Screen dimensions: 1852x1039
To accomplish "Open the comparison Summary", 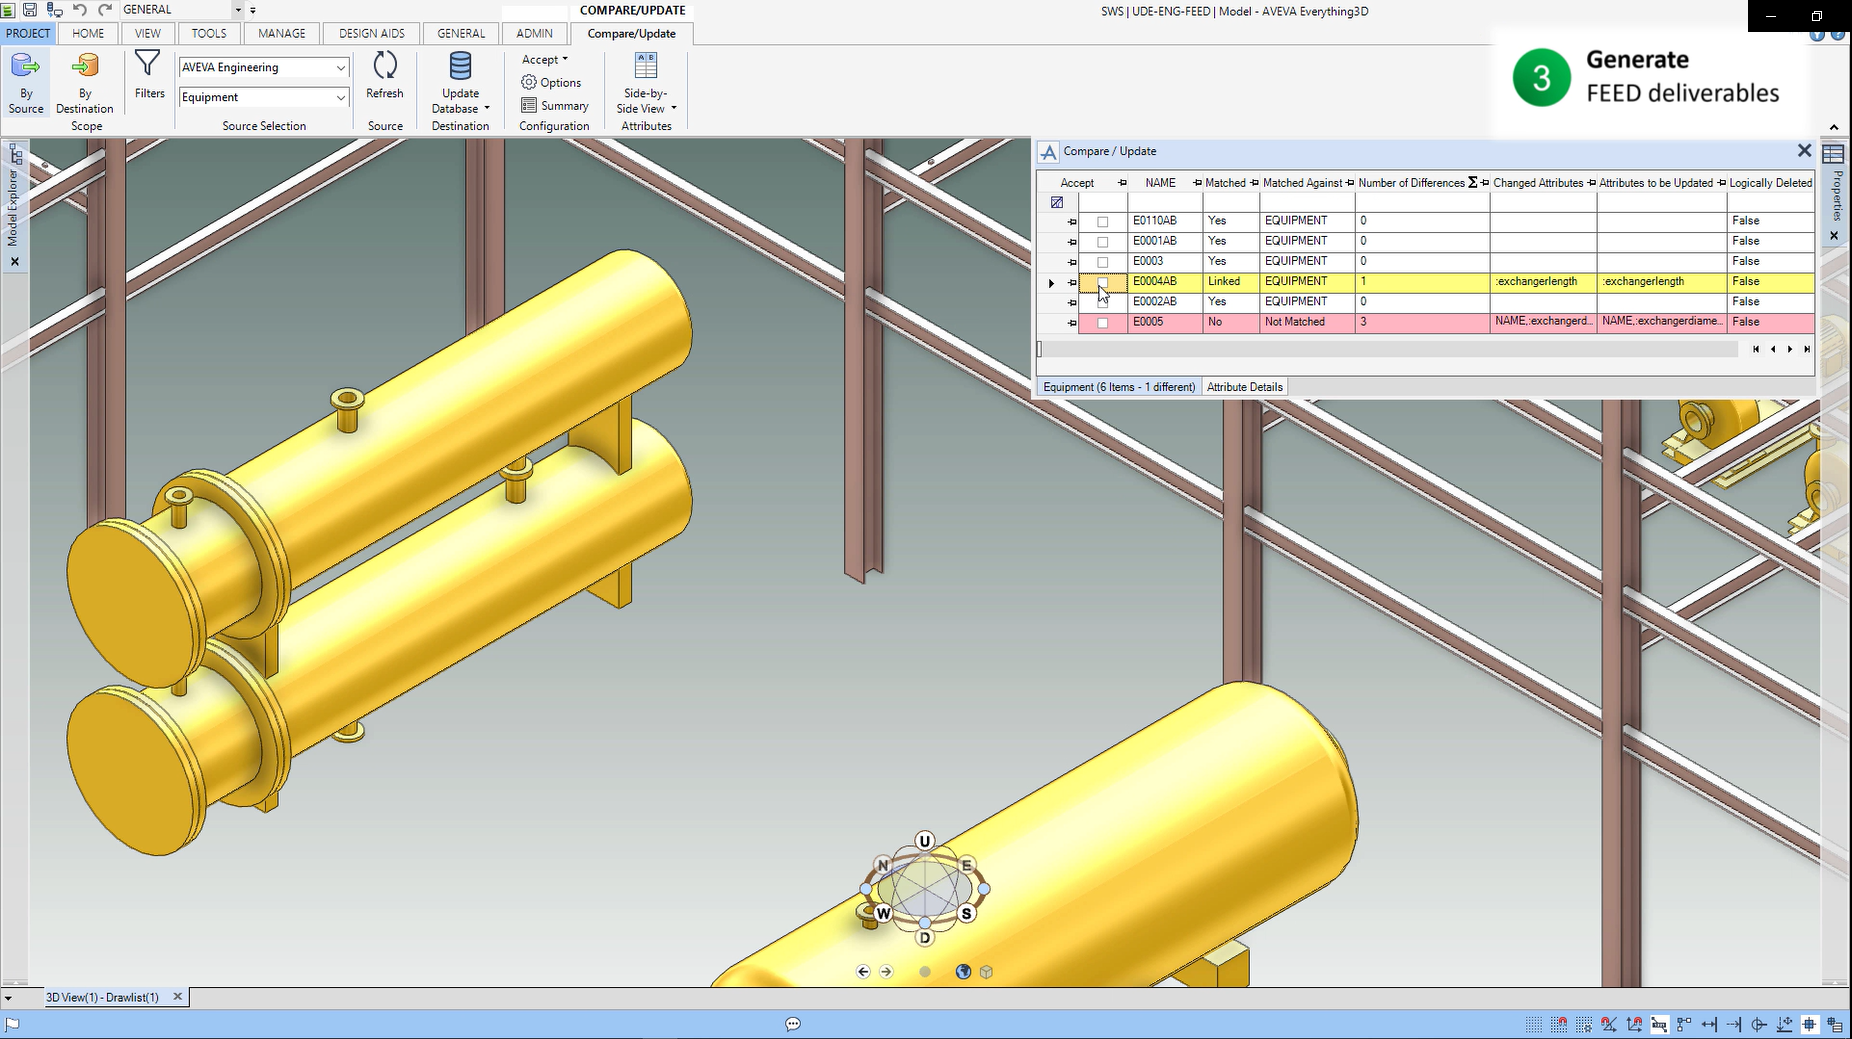I will 527,105.
